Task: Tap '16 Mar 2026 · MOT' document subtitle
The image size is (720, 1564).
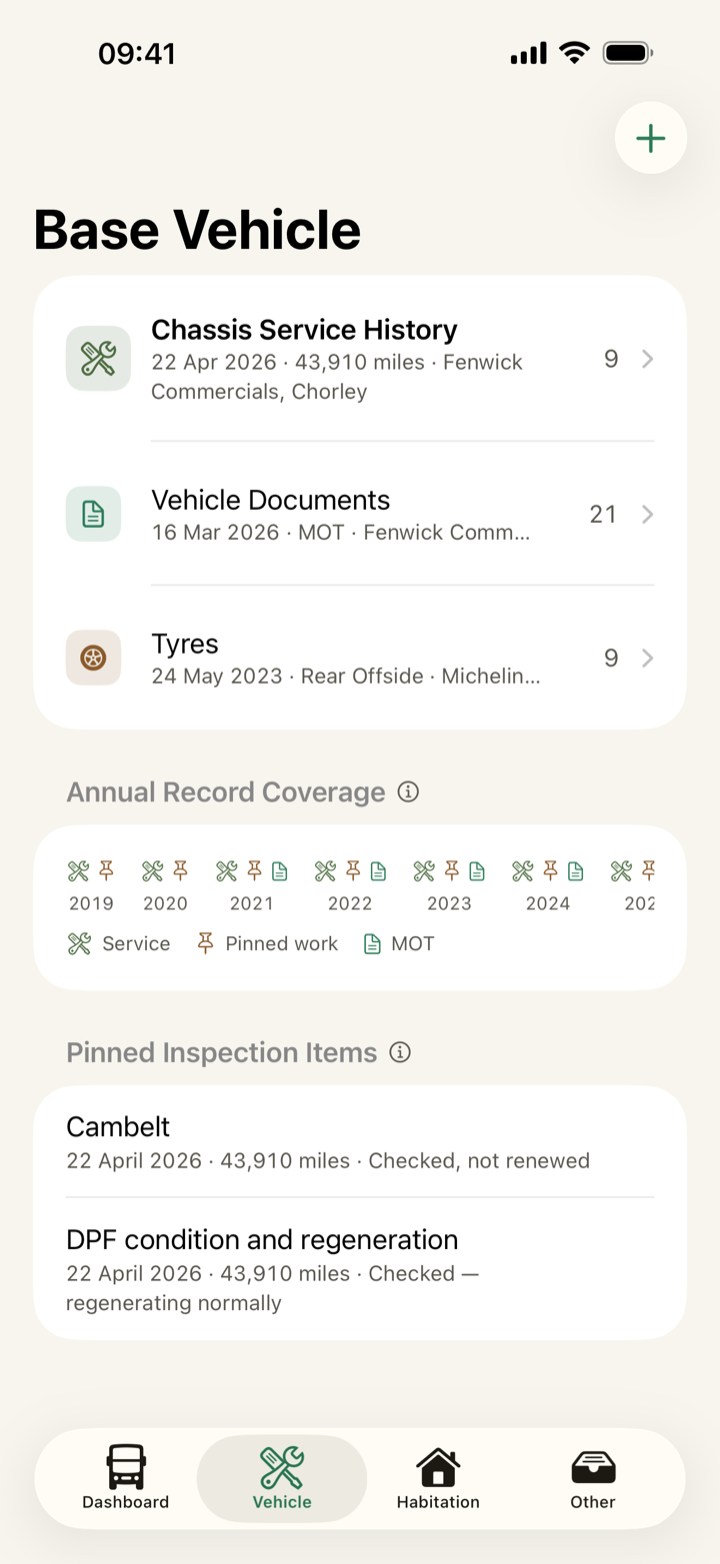Action: [247, 532]
